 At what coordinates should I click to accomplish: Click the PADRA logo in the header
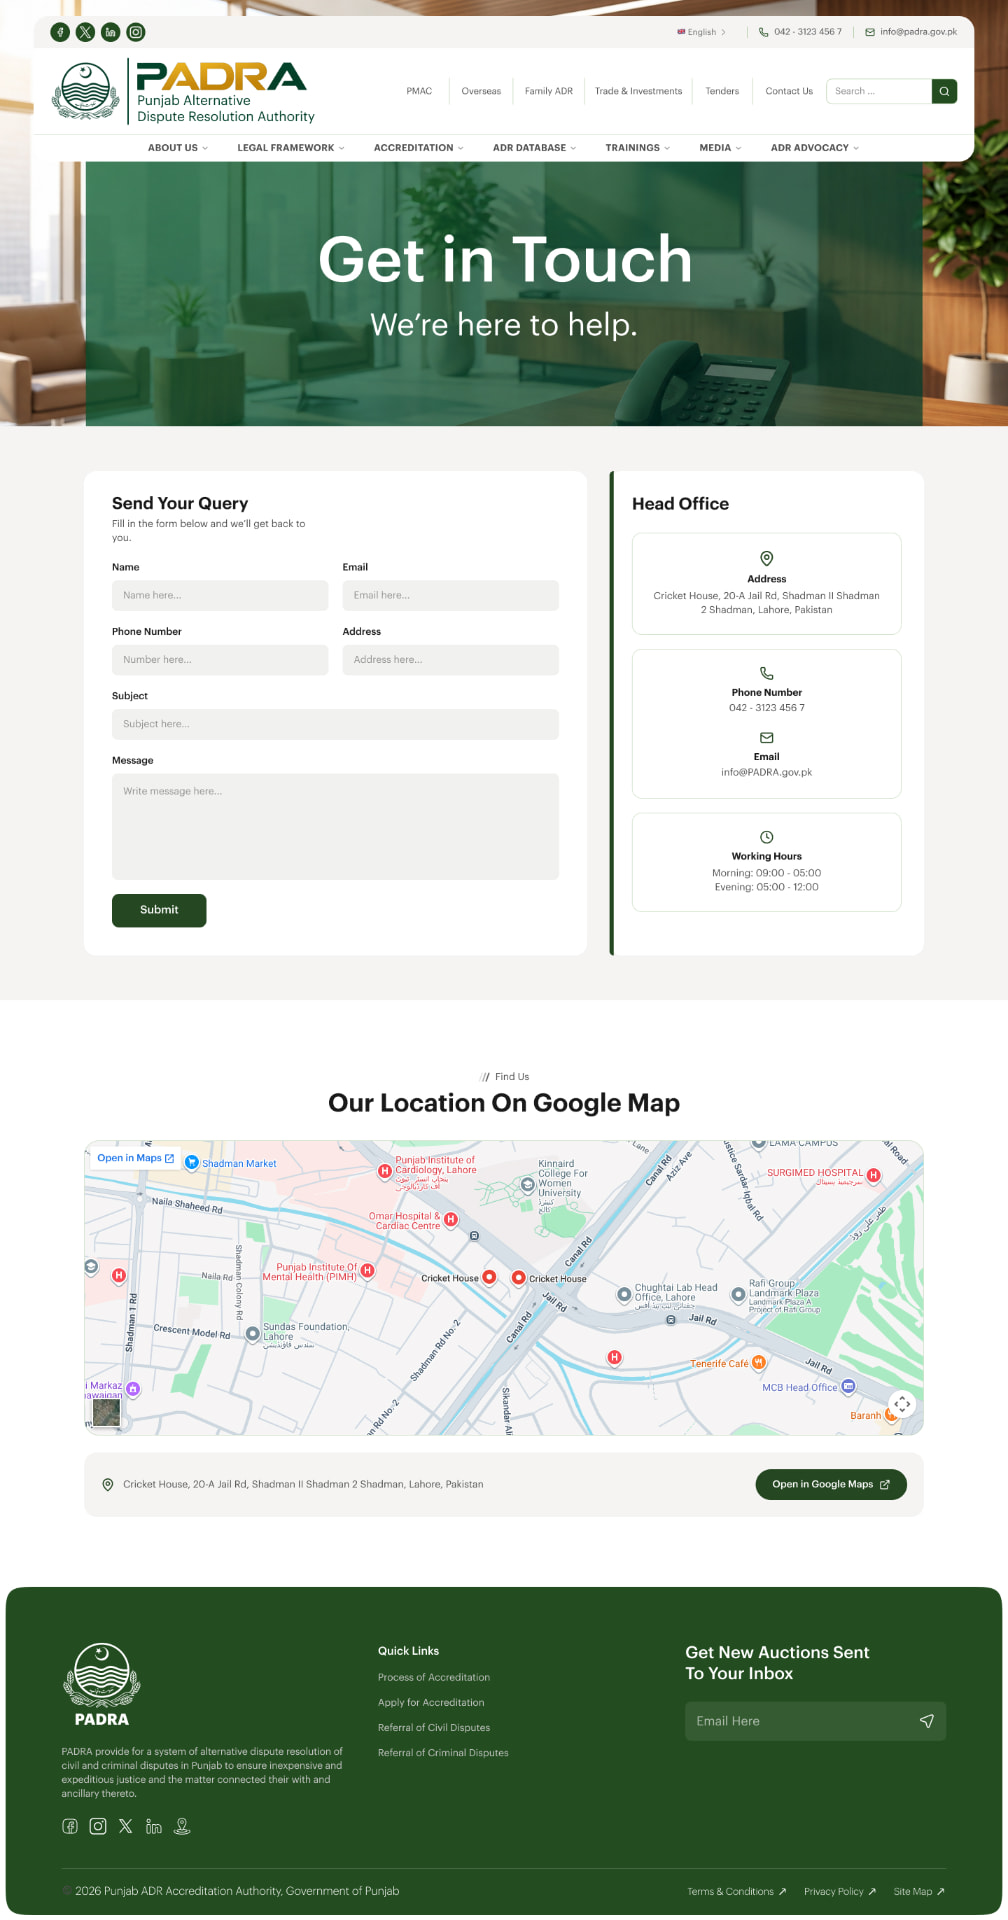coord(183,91)
